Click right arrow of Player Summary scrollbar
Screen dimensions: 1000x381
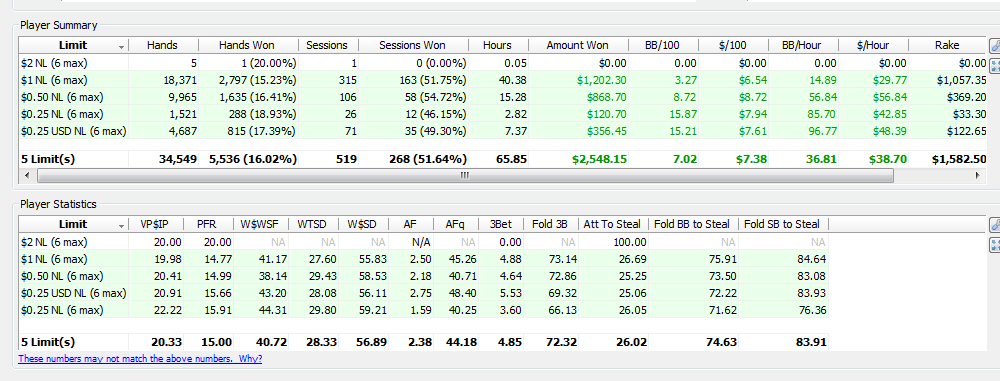coord(978,175)
